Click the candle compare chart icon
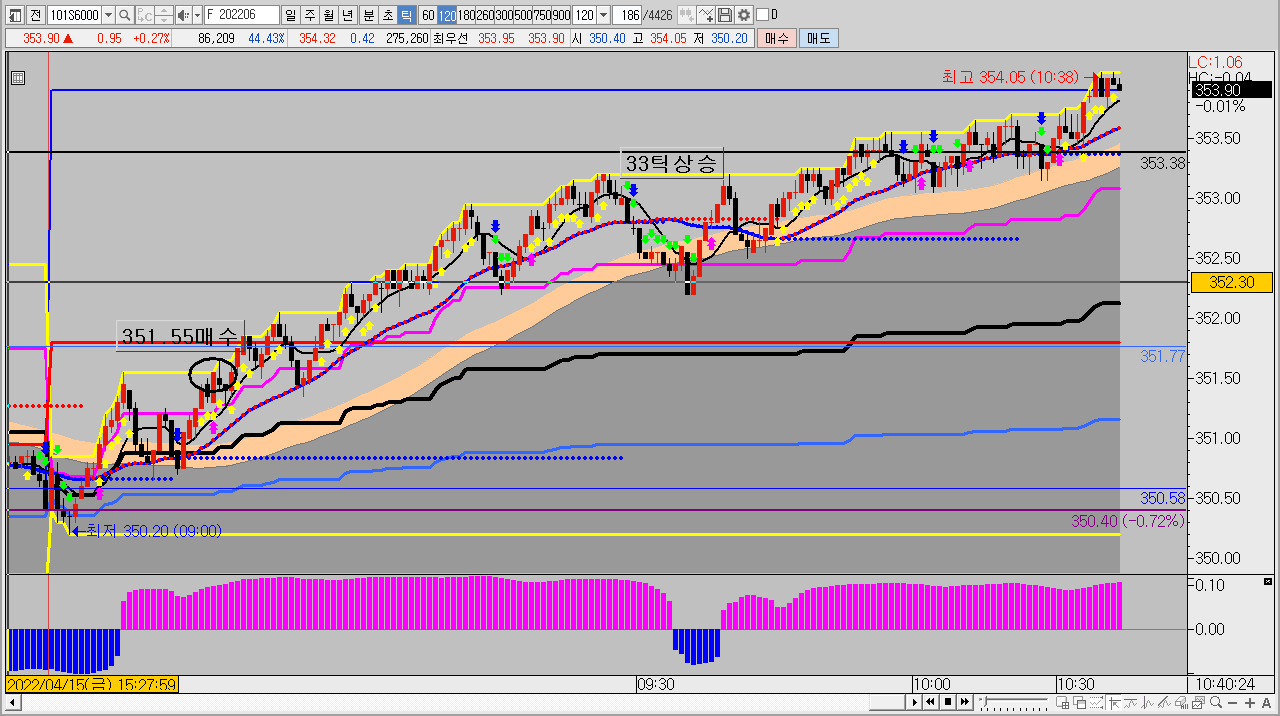This screenshot has height=716, width=1280. 687,15
